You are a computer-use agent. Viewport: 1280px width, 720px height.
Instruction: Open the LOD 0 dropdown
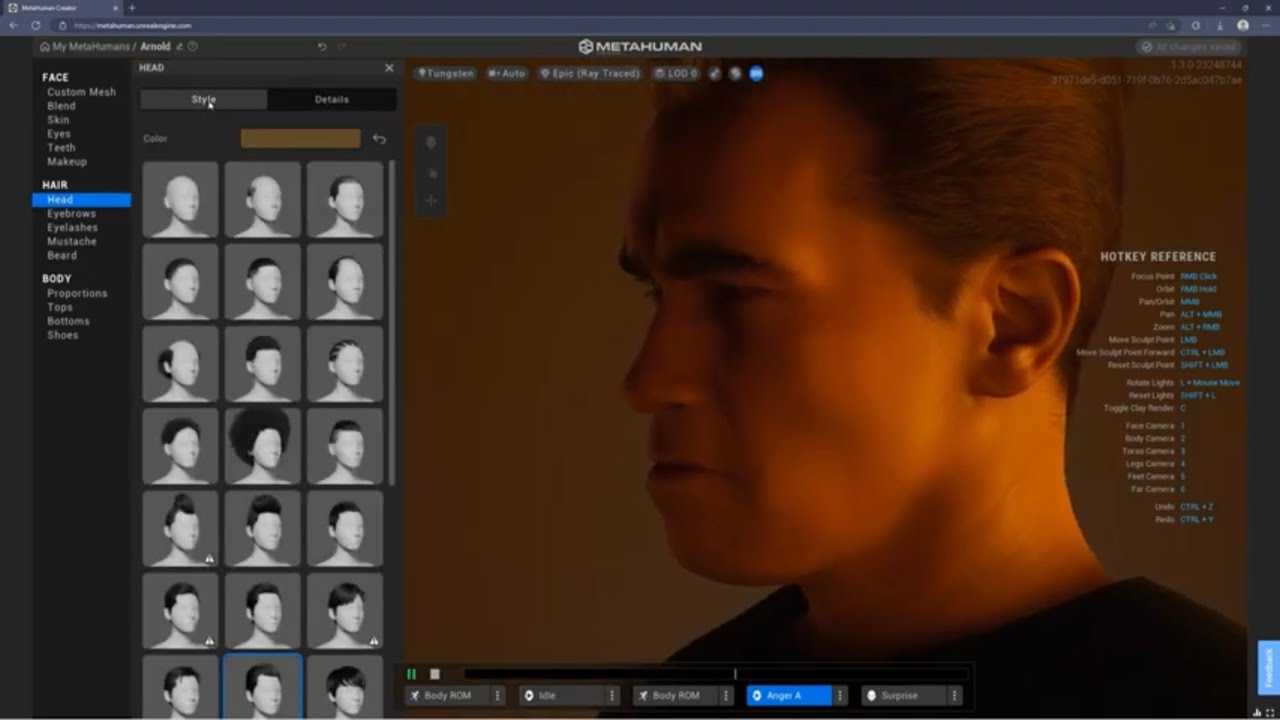click(x=675, y=73)
